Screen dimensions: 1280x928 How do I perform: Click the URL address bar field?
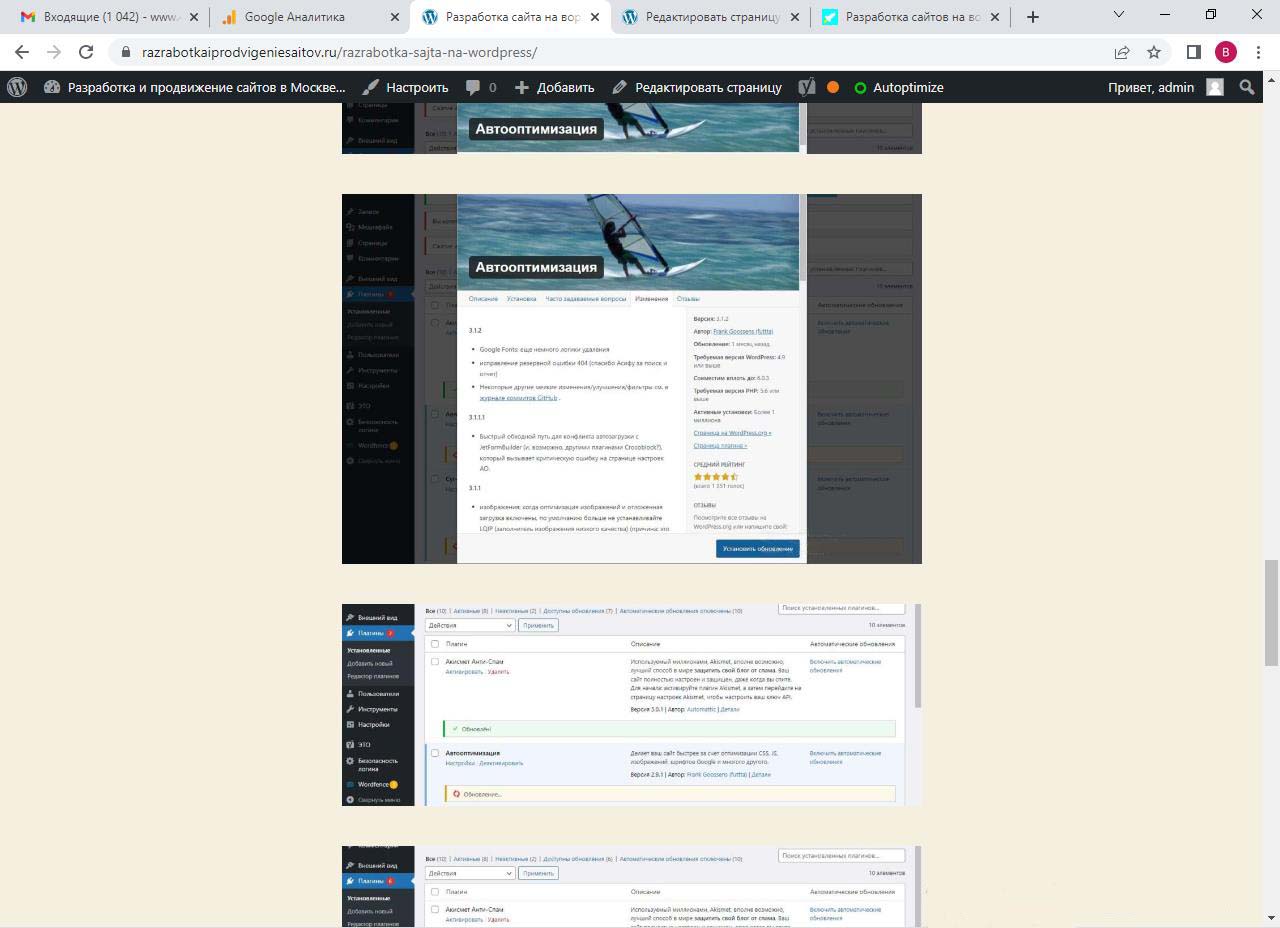600,52
